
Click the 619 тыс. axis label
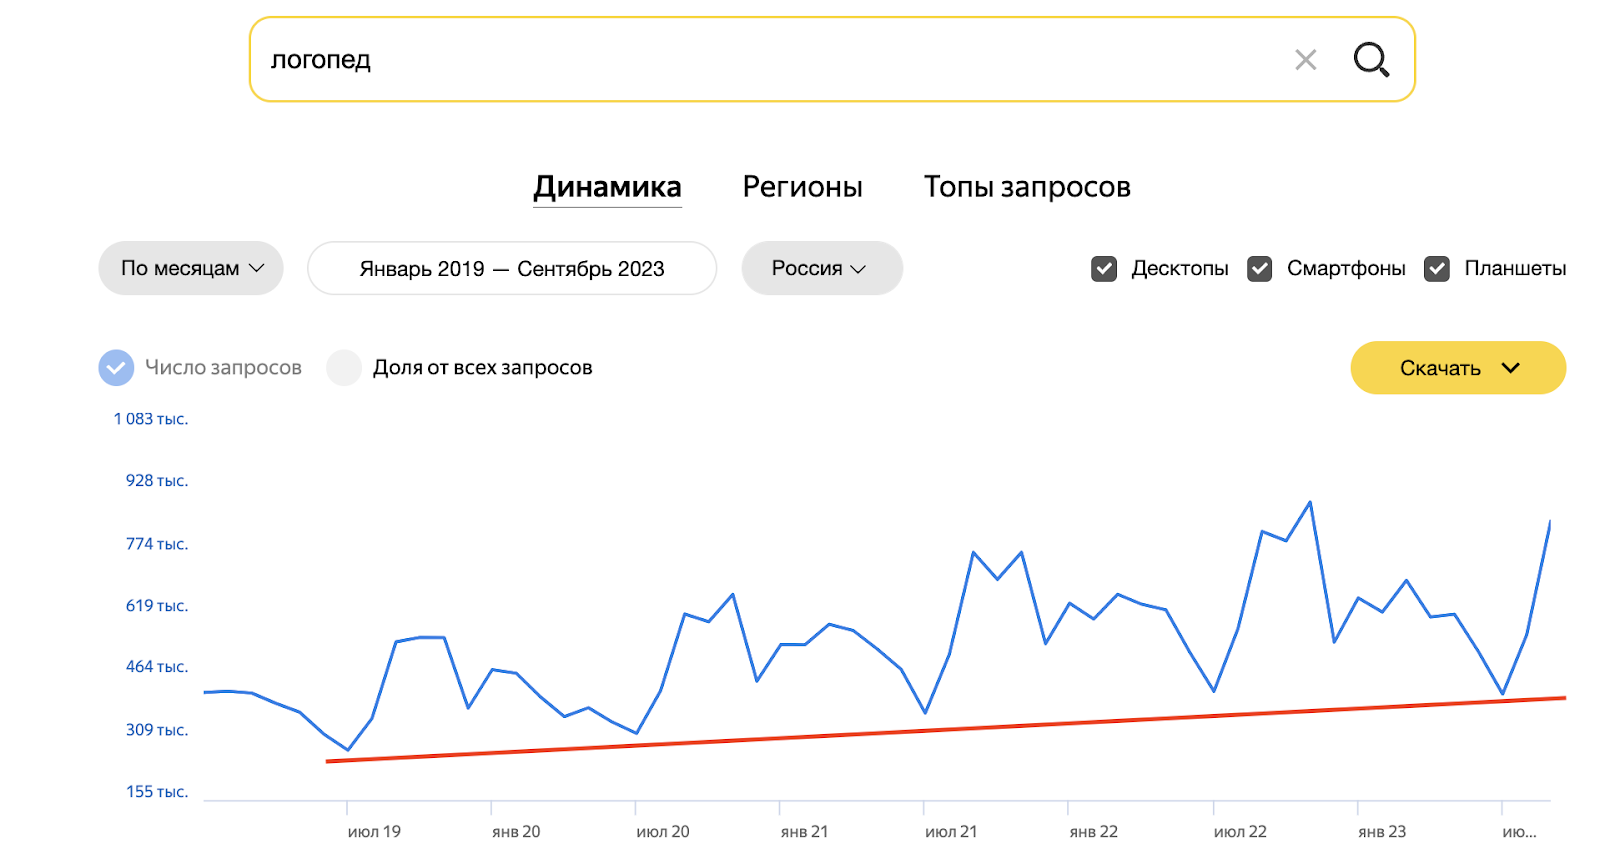(x=157, y=606)
